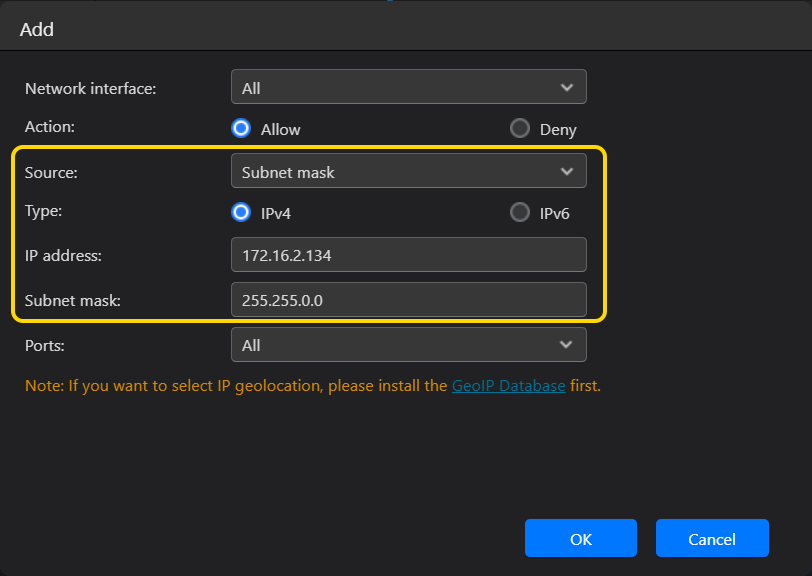Confirm the rule with OK button
This screenshot has height=576, width=812.
581,538
